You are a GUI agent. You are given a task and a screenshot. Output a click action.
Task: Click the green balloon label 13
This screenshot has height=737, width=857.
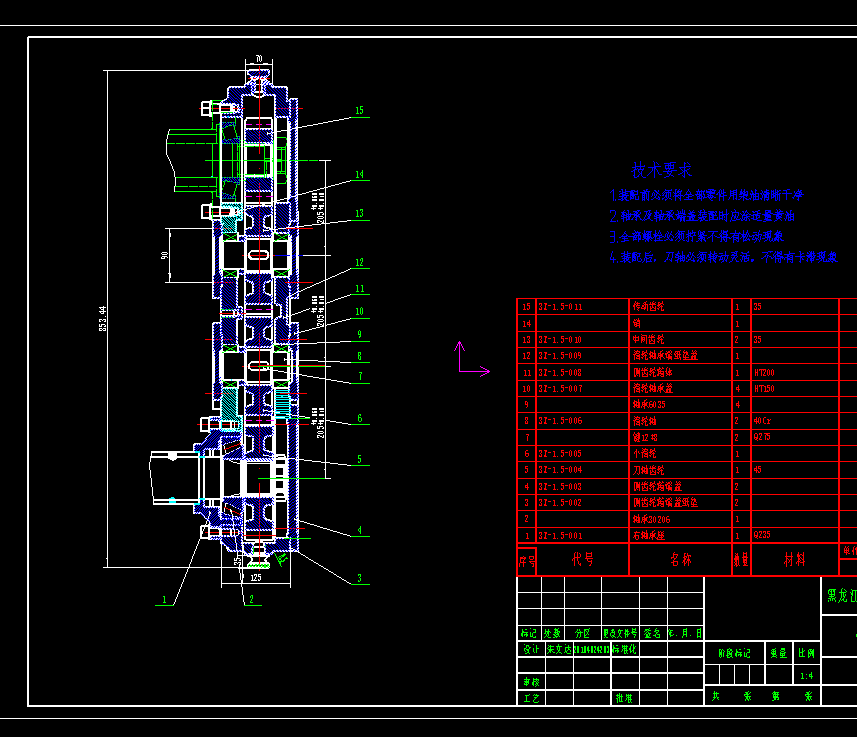[x=359, y=213]
